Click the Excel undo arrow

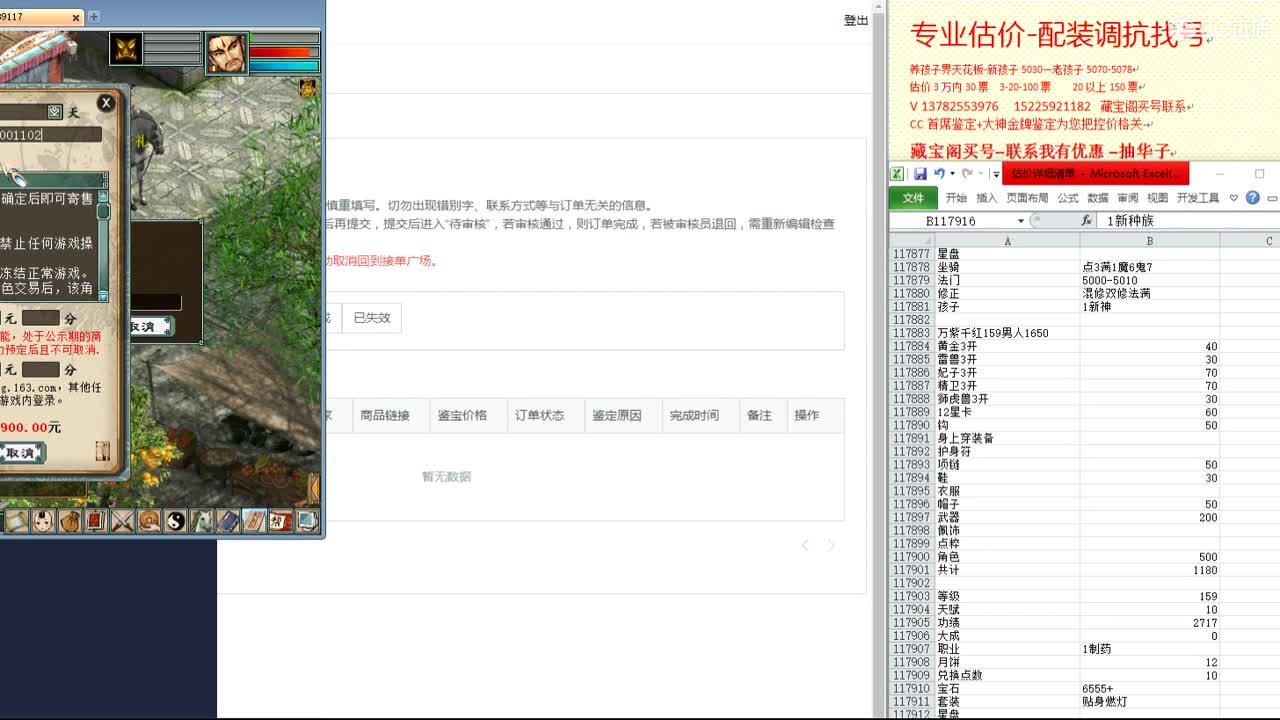pos(939,174)
